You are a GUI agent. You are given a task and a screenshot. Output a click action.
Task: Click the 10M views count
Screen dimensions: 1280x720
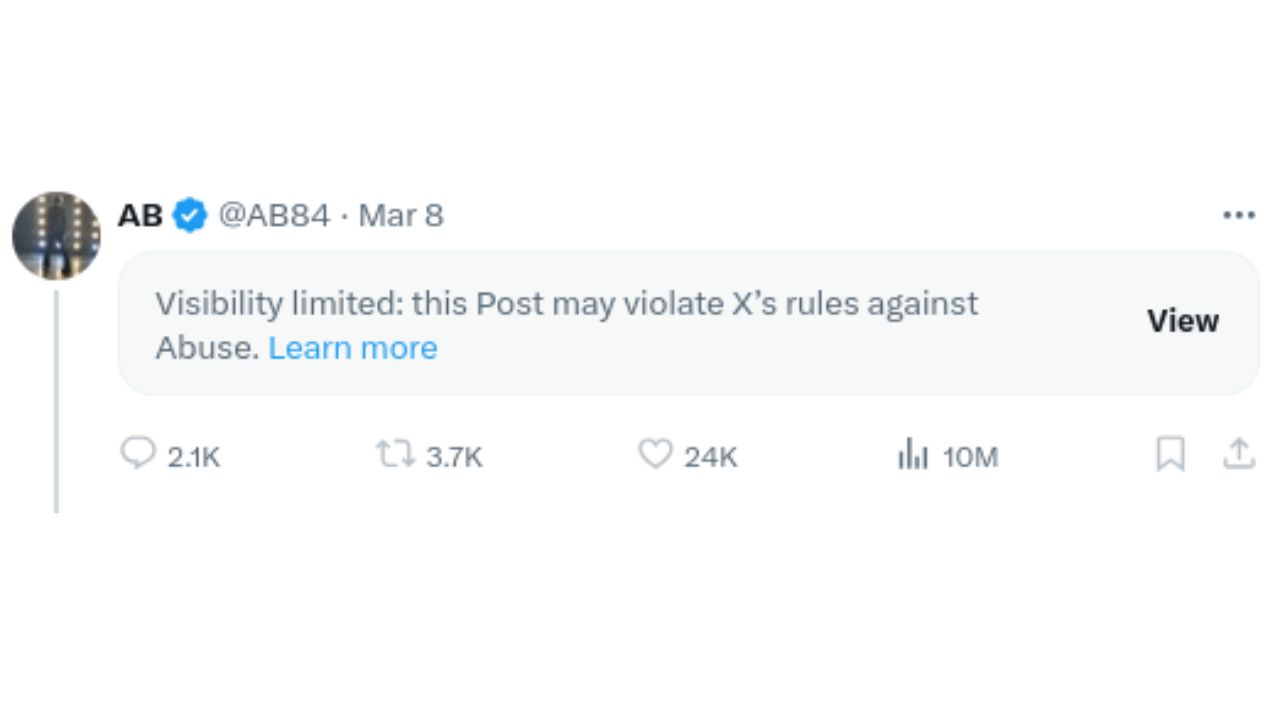point(970,457)
